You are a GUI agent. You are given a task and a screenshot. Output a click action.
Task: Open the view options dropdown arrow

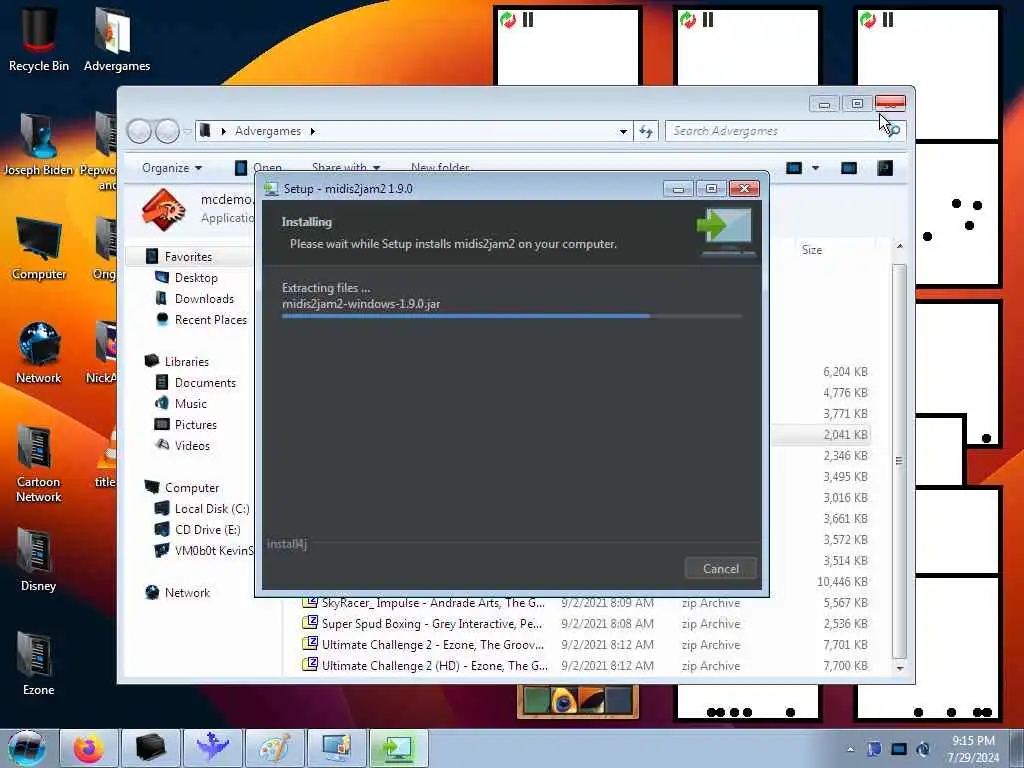815,168
